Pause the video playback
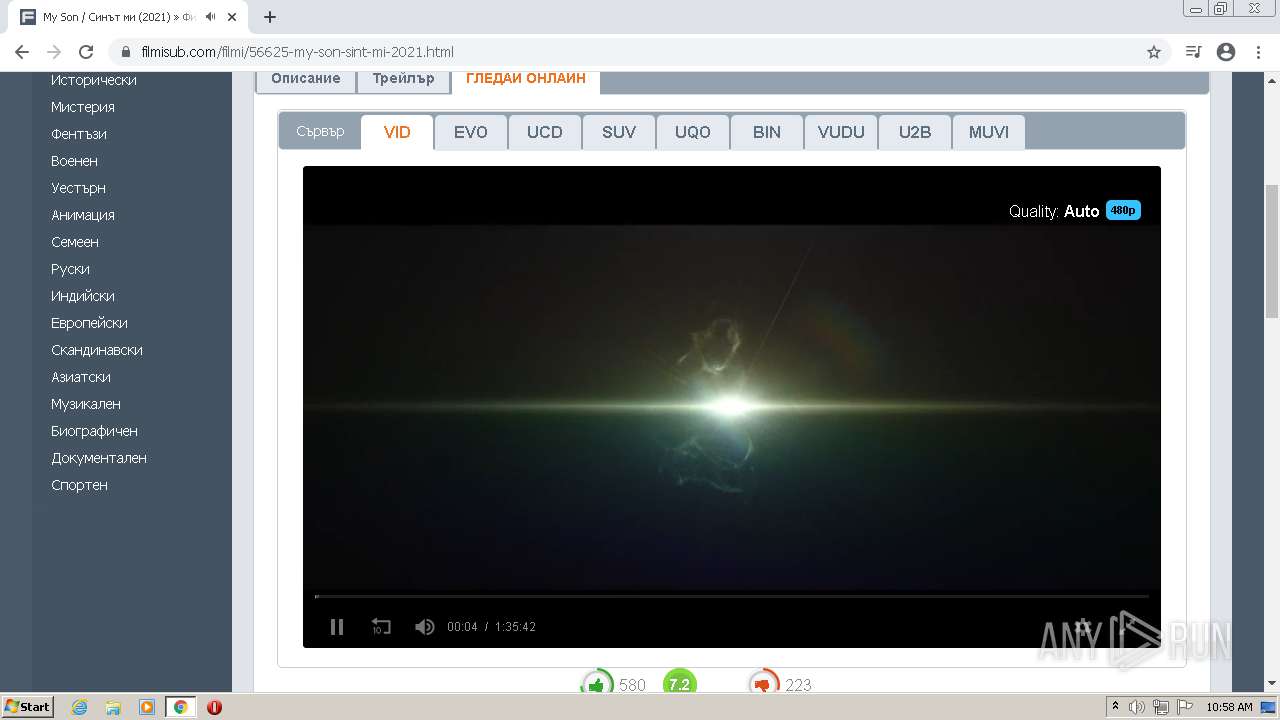Screen dimensions: 1280x720 [x=337, y=627]
